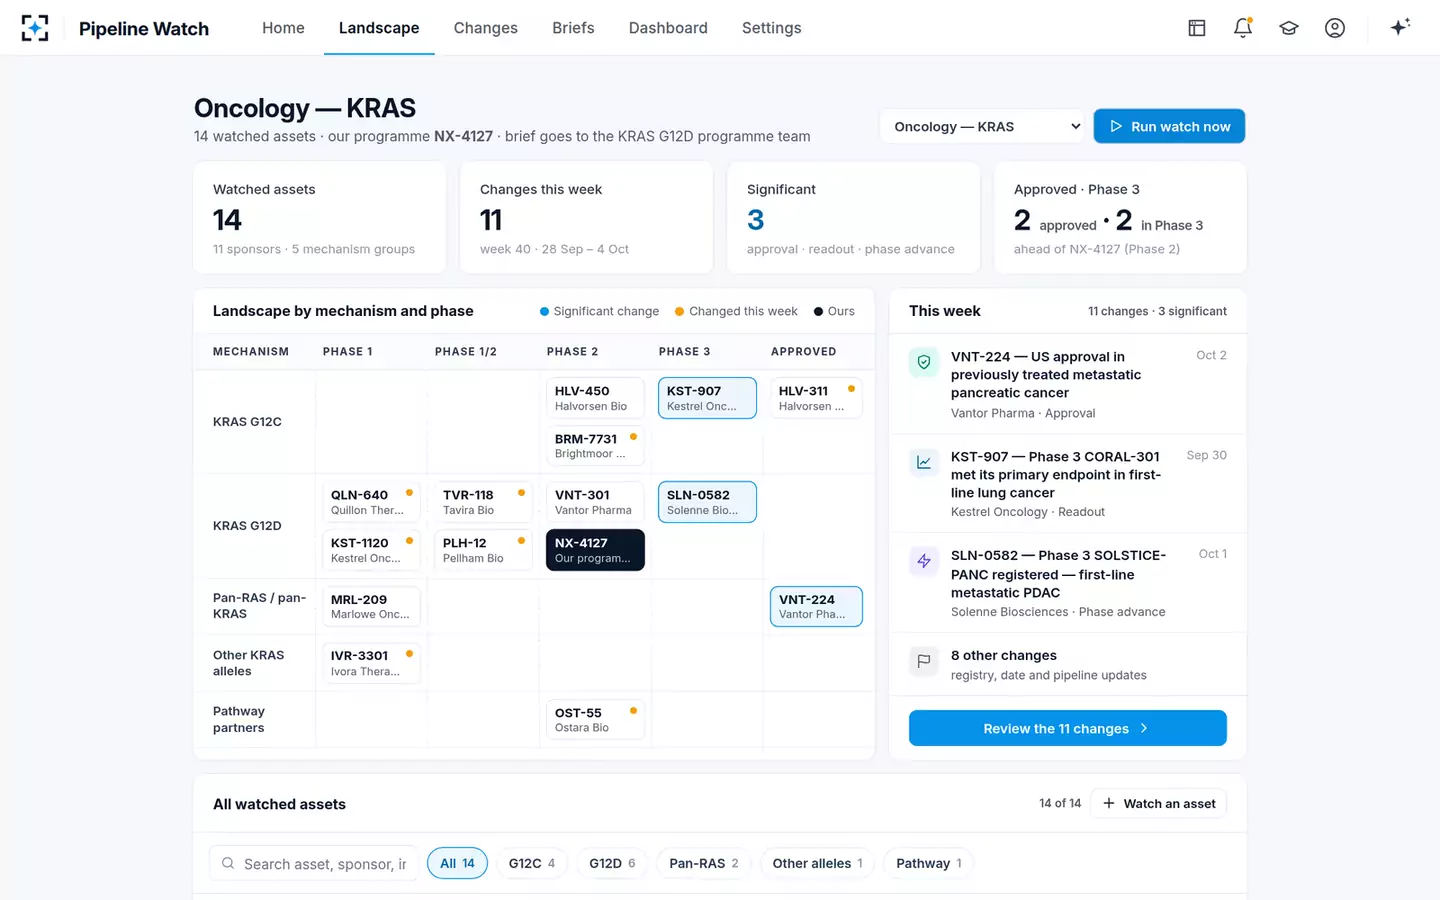
Task: Switch to the Changes tab
Action: tap(486, 28)
